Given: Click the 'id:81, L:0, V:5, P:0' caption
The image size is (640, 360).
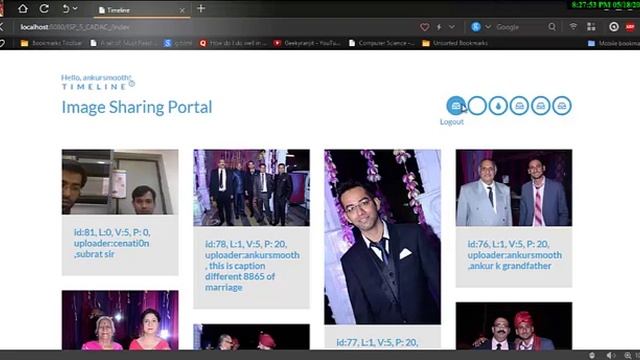Looking at the screenshot, I should [112, 232].
